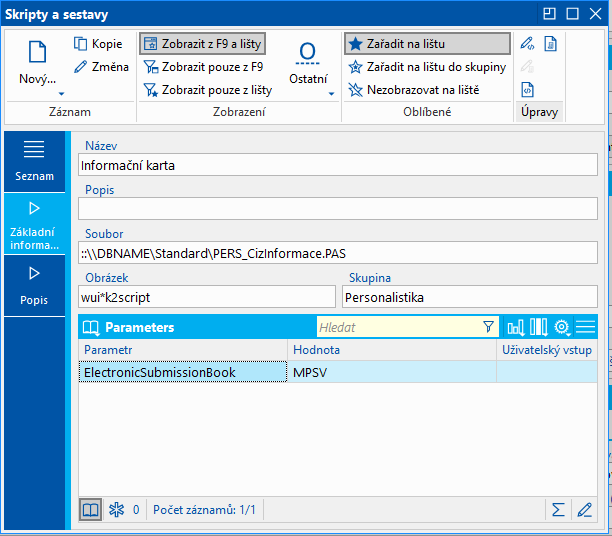Click the Kopie button
Viewport: 612px width, 536px height.
(x=98, y=44)
